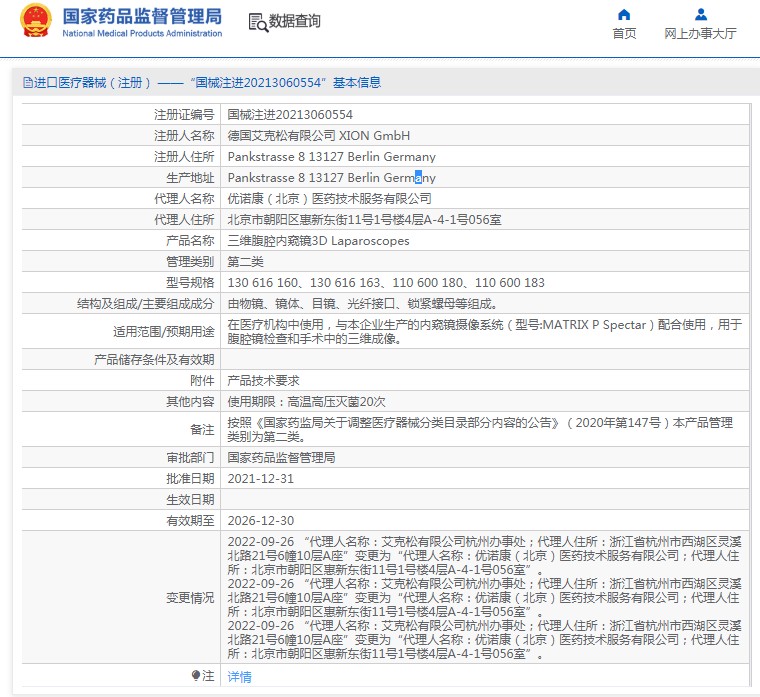Click the document icon before 进口医疗器械
760x697 pixels.
(x=28, y=83)
